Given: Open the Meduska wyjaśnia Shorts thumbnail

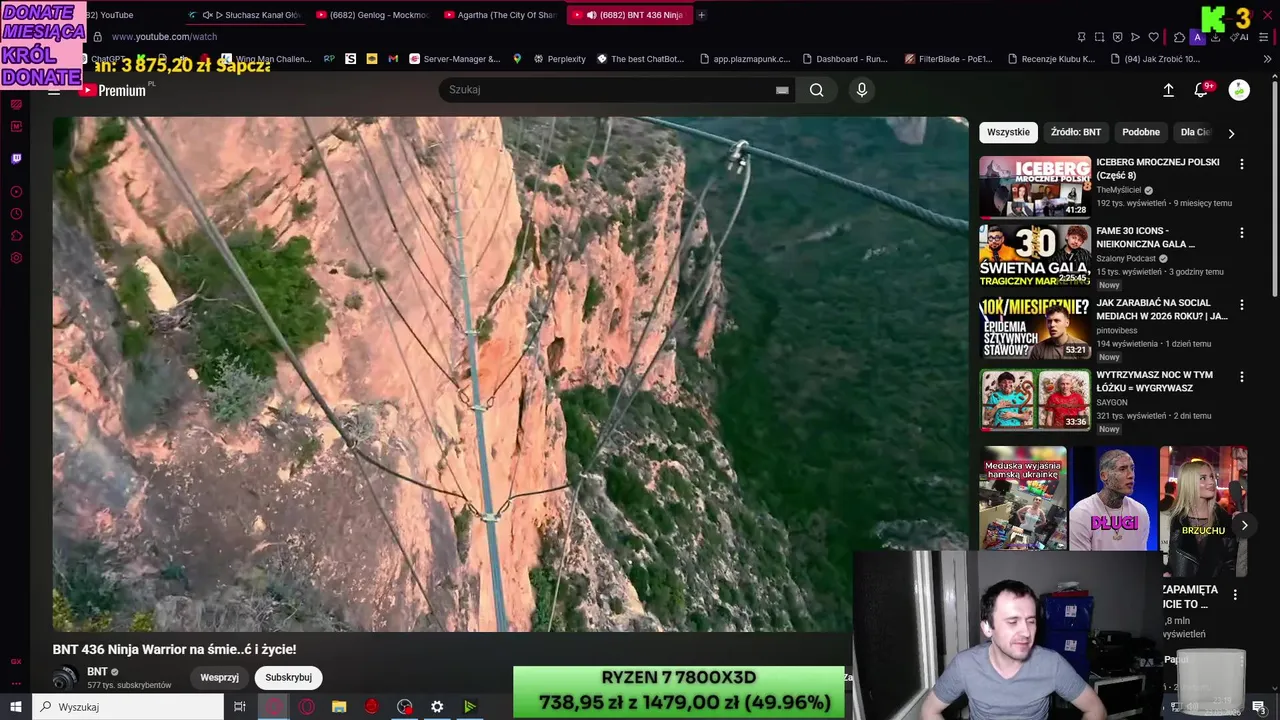Looking at the screenshot, I should (x=1023, y=498).
